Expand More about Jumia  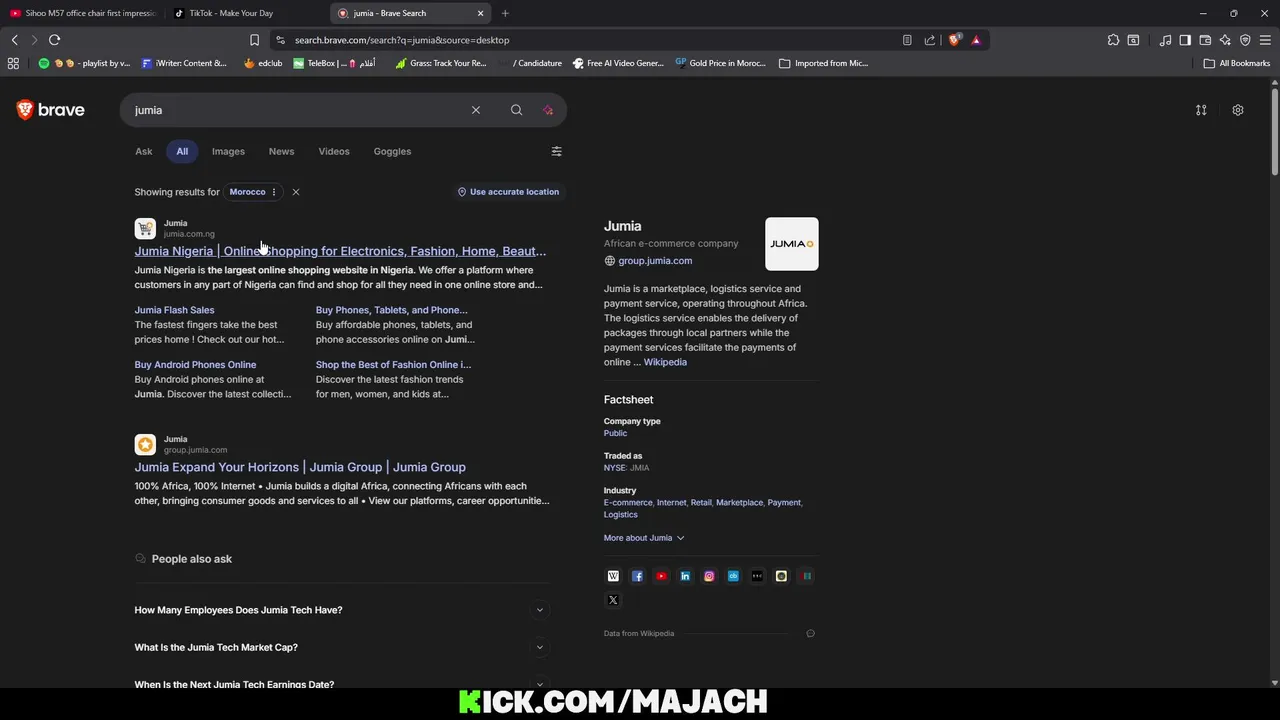[644, 538]
